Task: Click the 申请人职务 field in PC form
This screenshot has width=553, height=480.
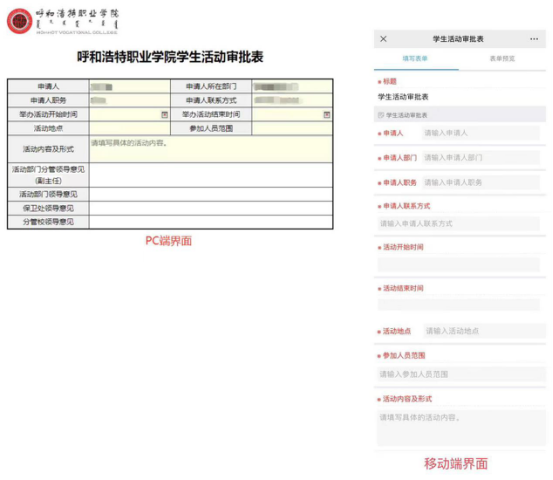Action: [130, 101]
